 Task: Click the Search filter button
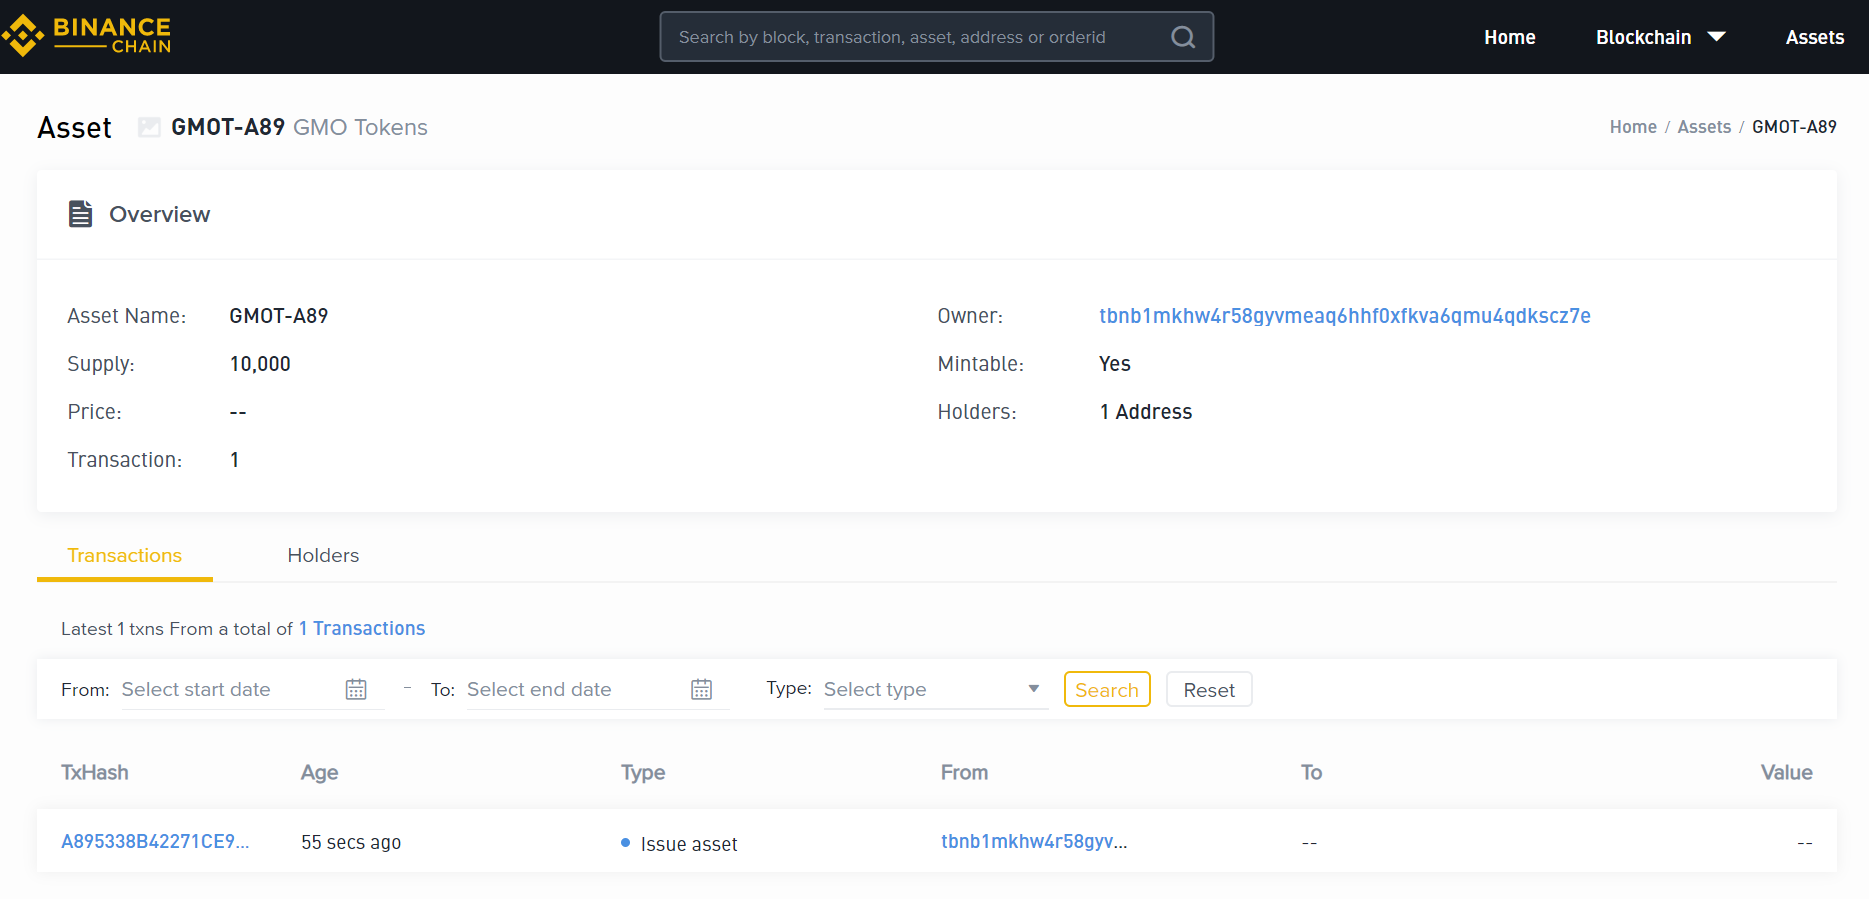[x=1107, y=689]
